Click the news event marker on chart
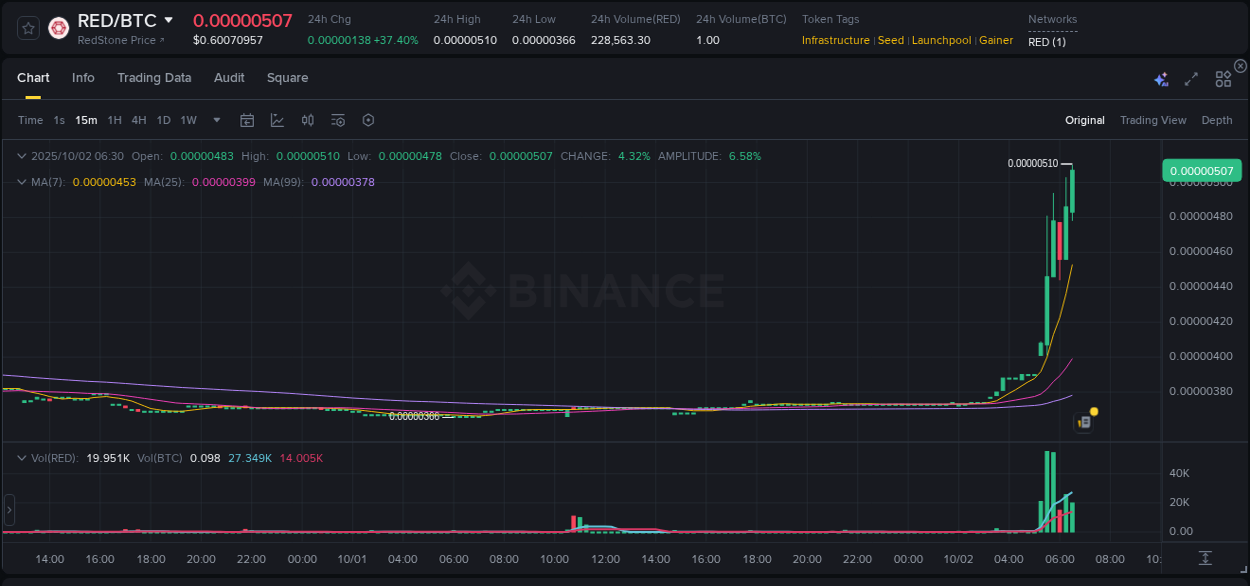The height and width of the screenshot is (586, 1250). [x=1084, y=422]
